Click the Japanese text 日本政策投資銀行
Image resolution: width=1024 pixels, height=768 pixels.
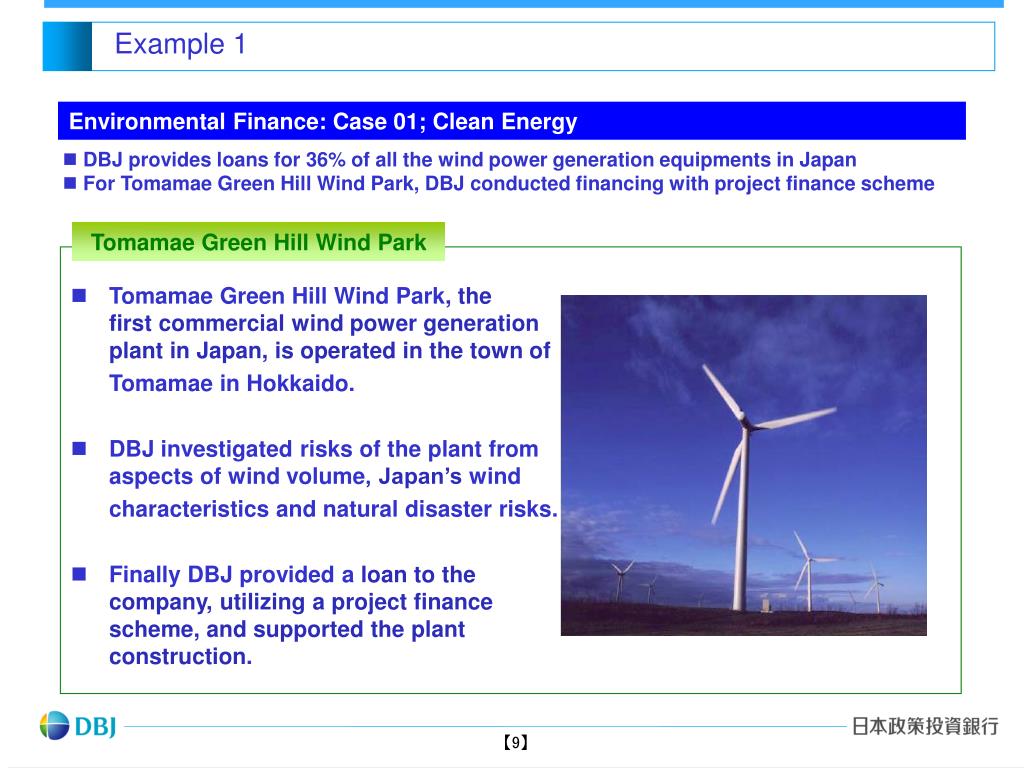pos(925,726)
